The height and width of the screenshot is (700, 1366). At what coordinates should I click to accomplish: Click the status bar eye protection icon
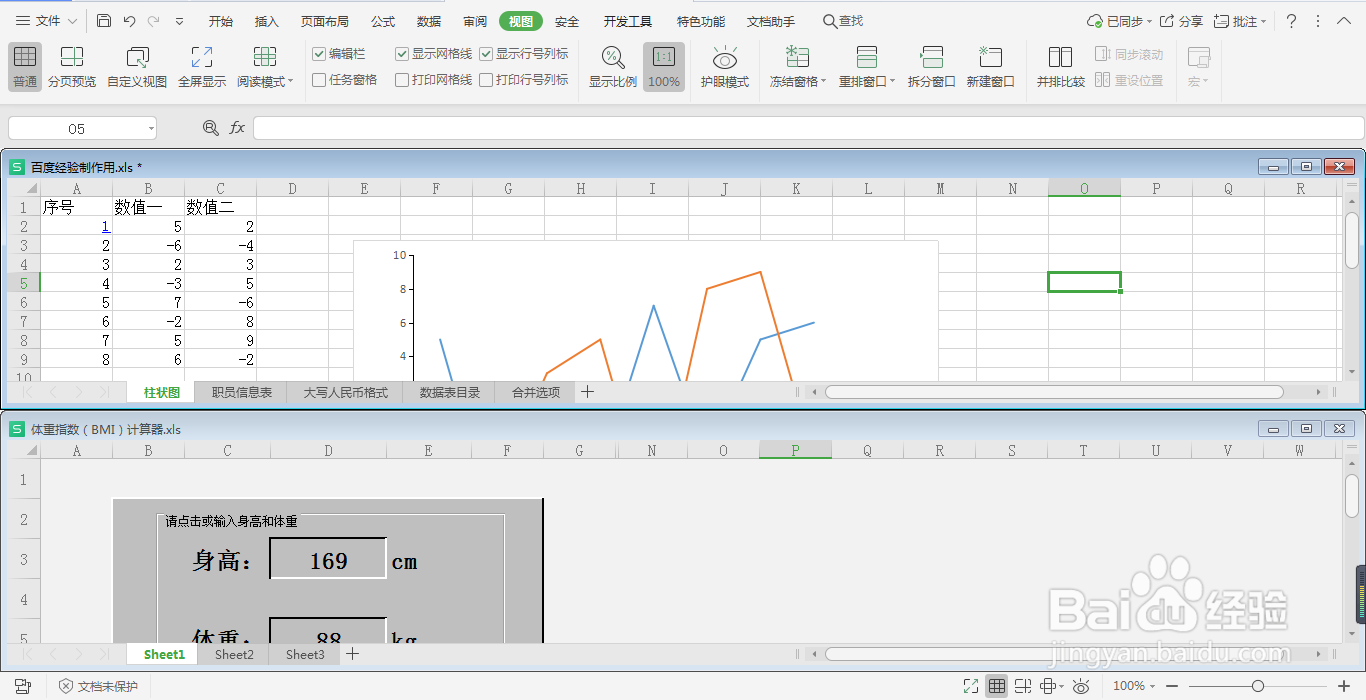pos(1081,686)
